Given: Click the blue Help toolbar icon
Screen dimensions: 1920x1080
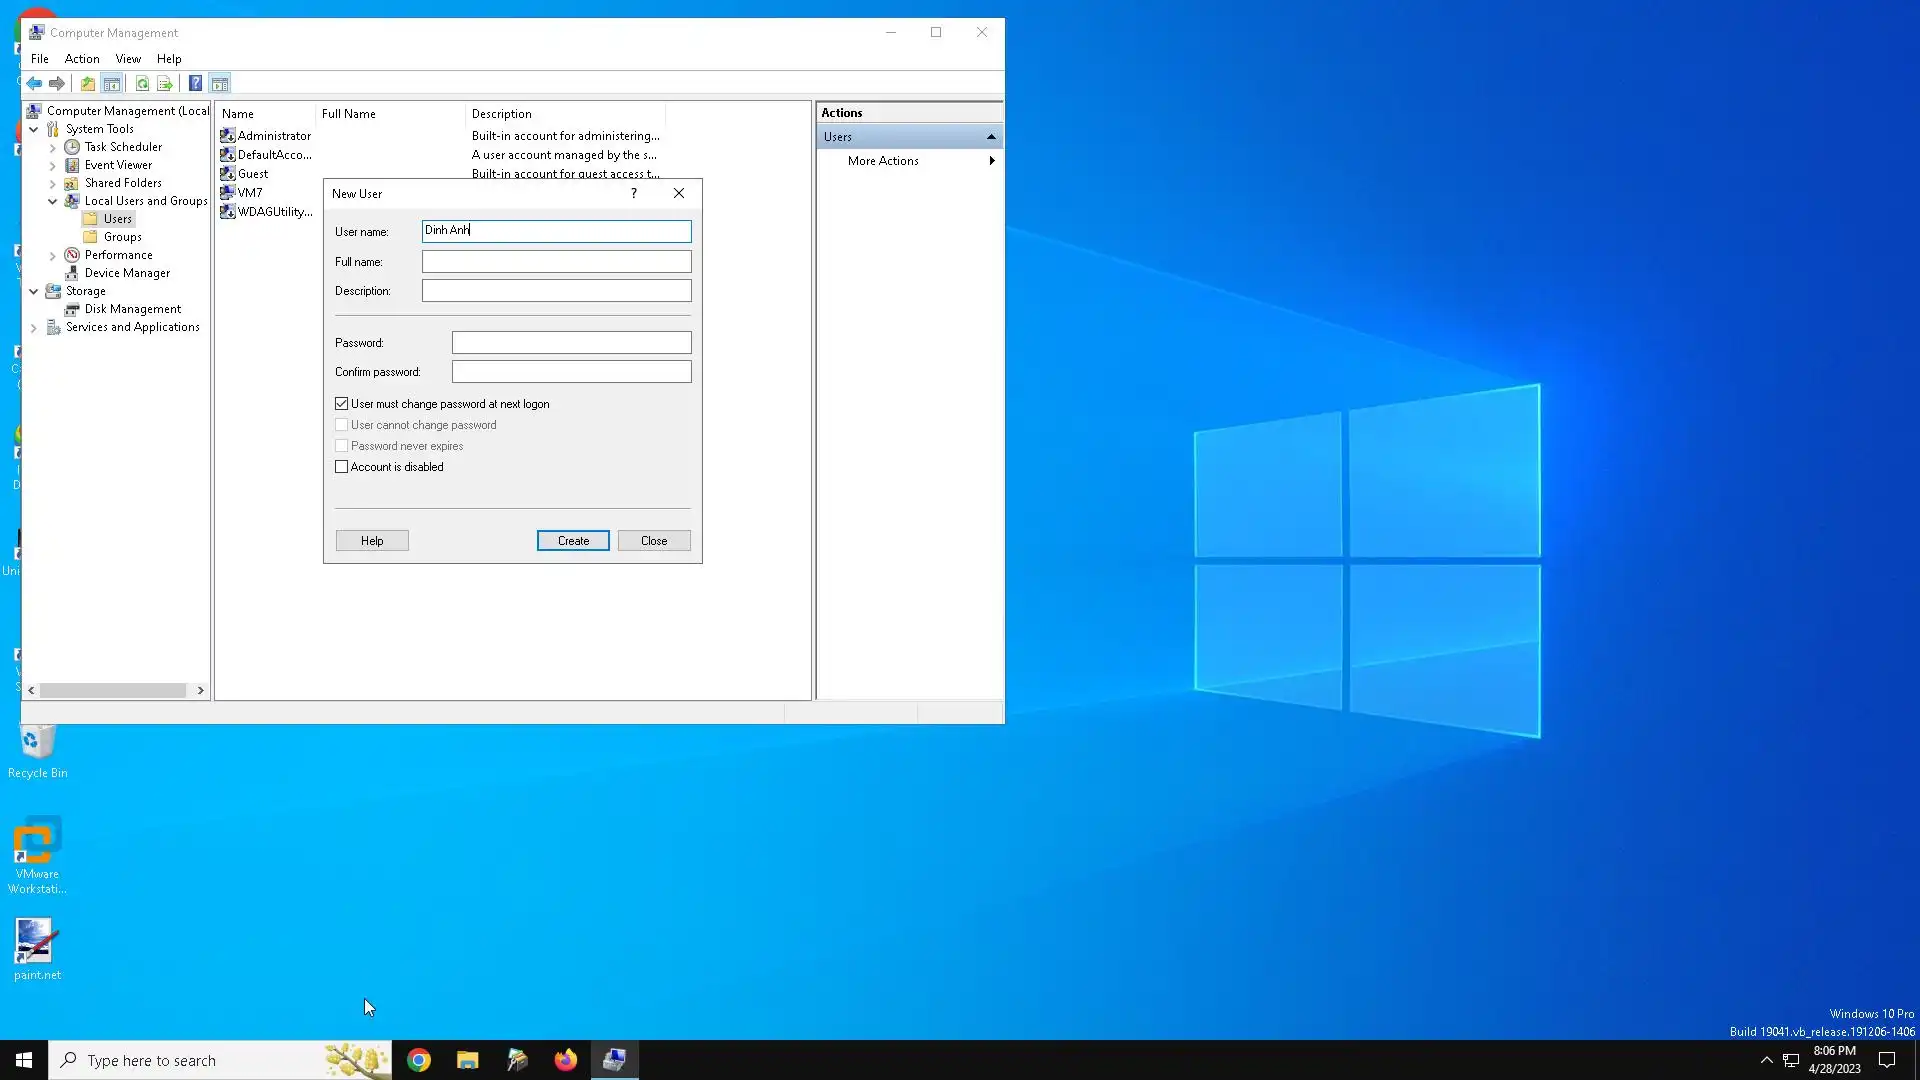Looking at the screenshot, I should [196, 84].
